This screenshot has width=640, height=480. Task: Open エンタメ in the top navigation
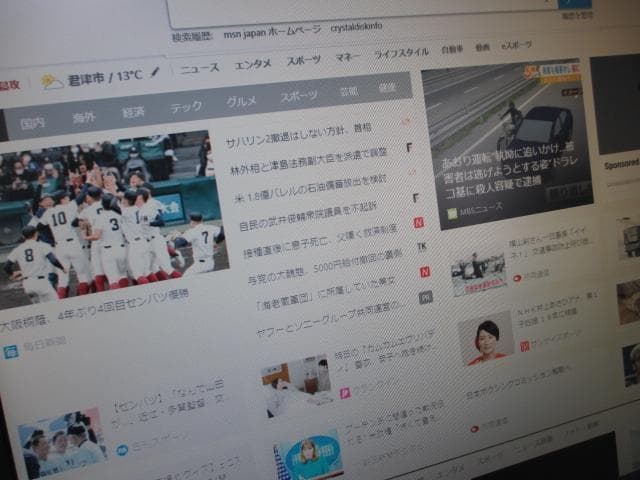(253, 64)
